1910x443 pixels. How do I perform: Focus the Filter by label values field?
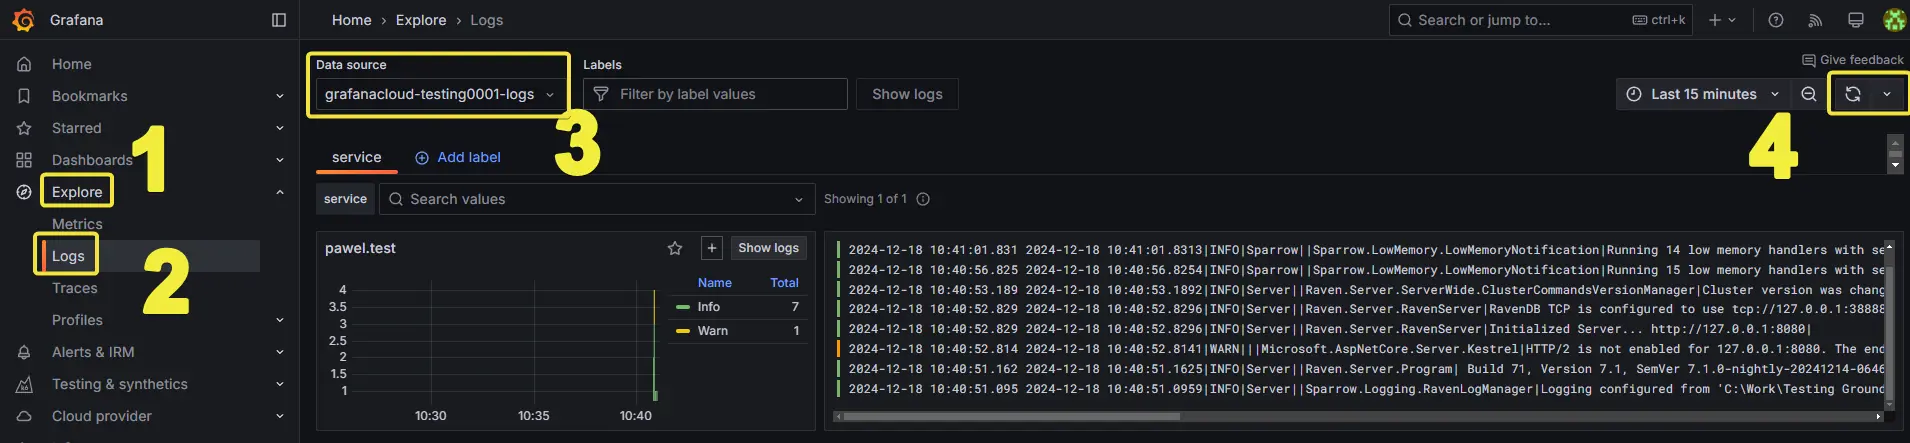715,94
